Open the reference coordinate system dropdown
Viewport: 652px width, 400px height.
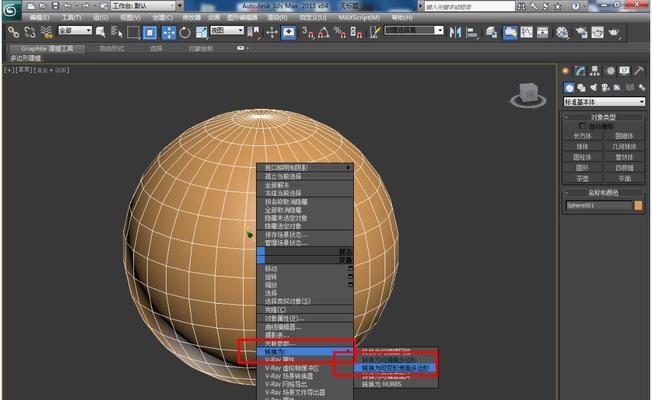pyautogui.click(x=227, y=30)
